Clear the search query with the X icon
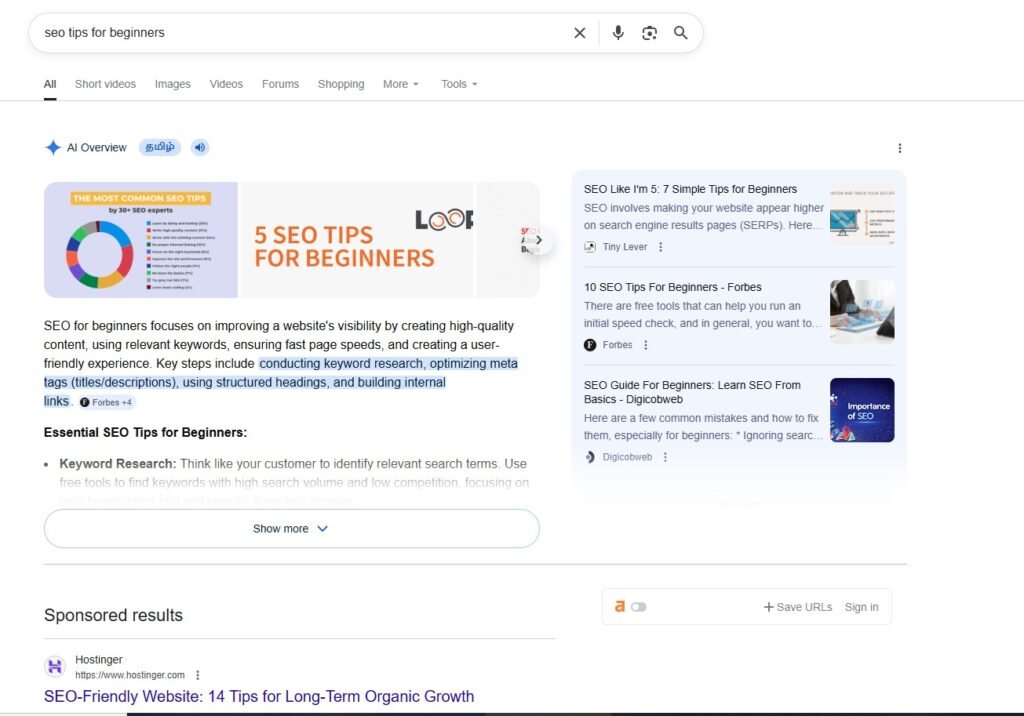 click(579, 32)
